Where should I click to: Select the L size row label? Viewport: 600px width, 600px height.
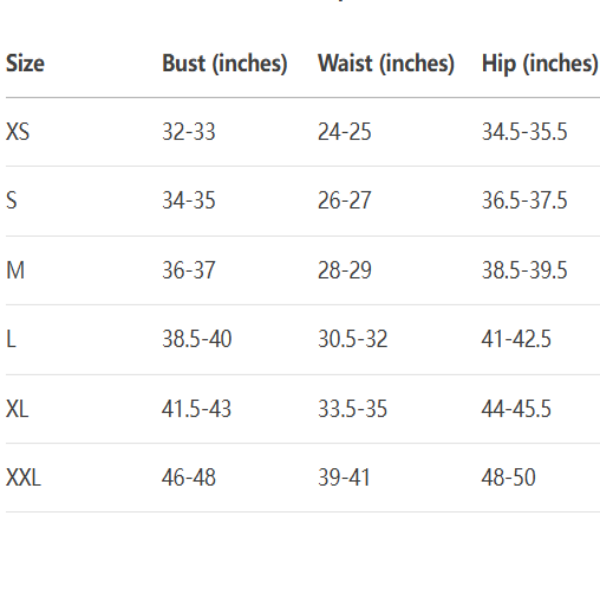point(10,340)
